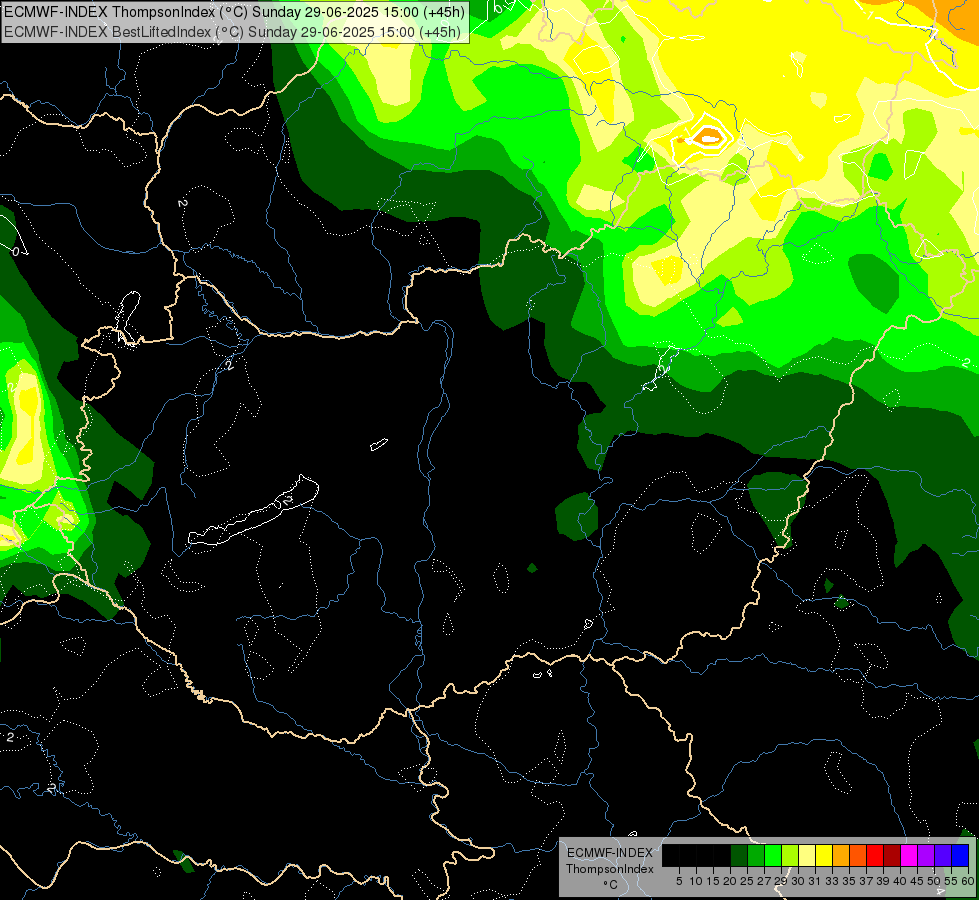
Task: Click the legend tick value '29'
Action: tap(781, 881)
